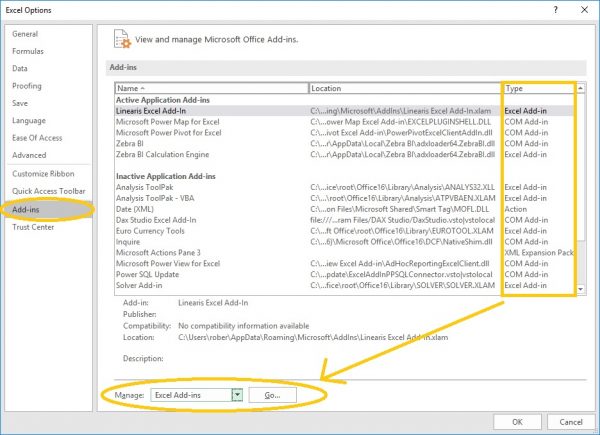This screenshot has height=435, width=600.
Task: Open the Manage dropdown arrow
Action: (x=237, y=395)
